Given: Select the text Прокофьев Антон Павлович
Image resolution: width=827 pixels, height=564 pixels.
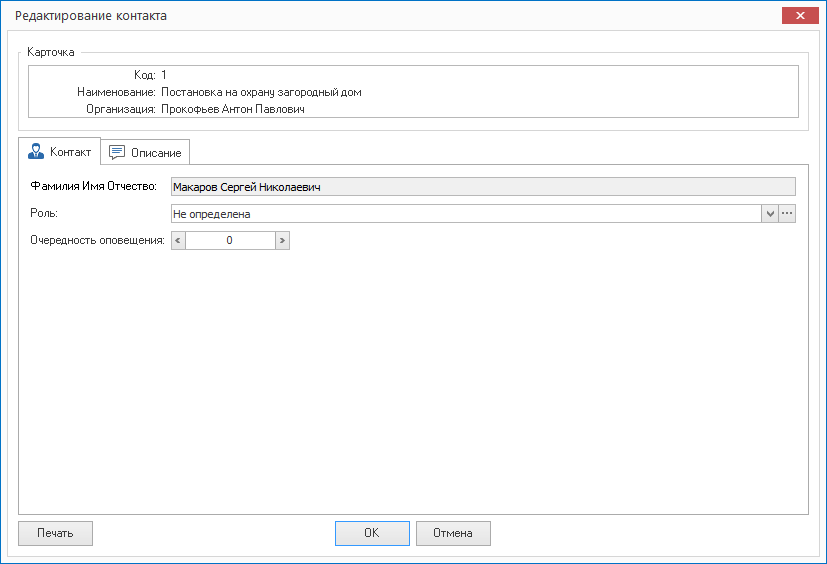Looking at the screenshot, I should 233,109.
